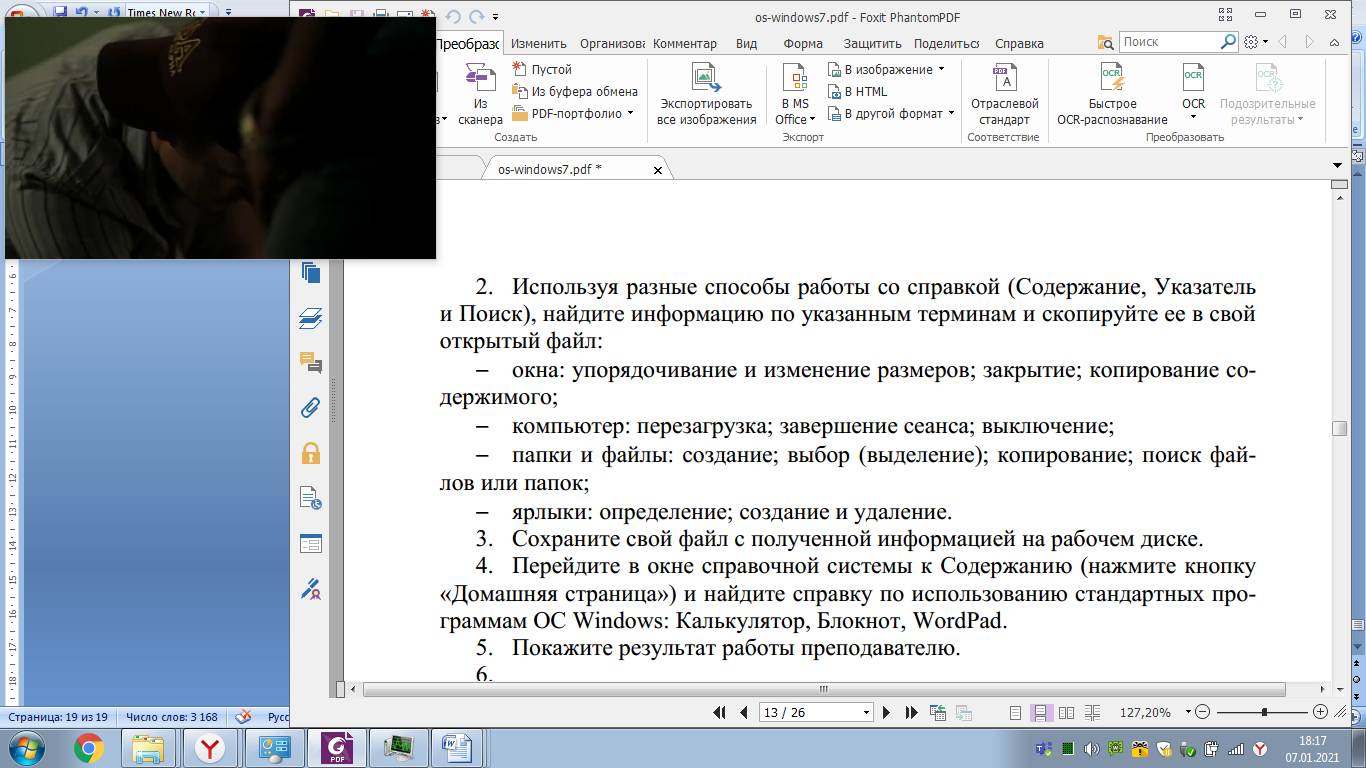The height and width of the screenshot is (768, 1366).
Task: Select single page view mode
Action: pos(1015,712)
